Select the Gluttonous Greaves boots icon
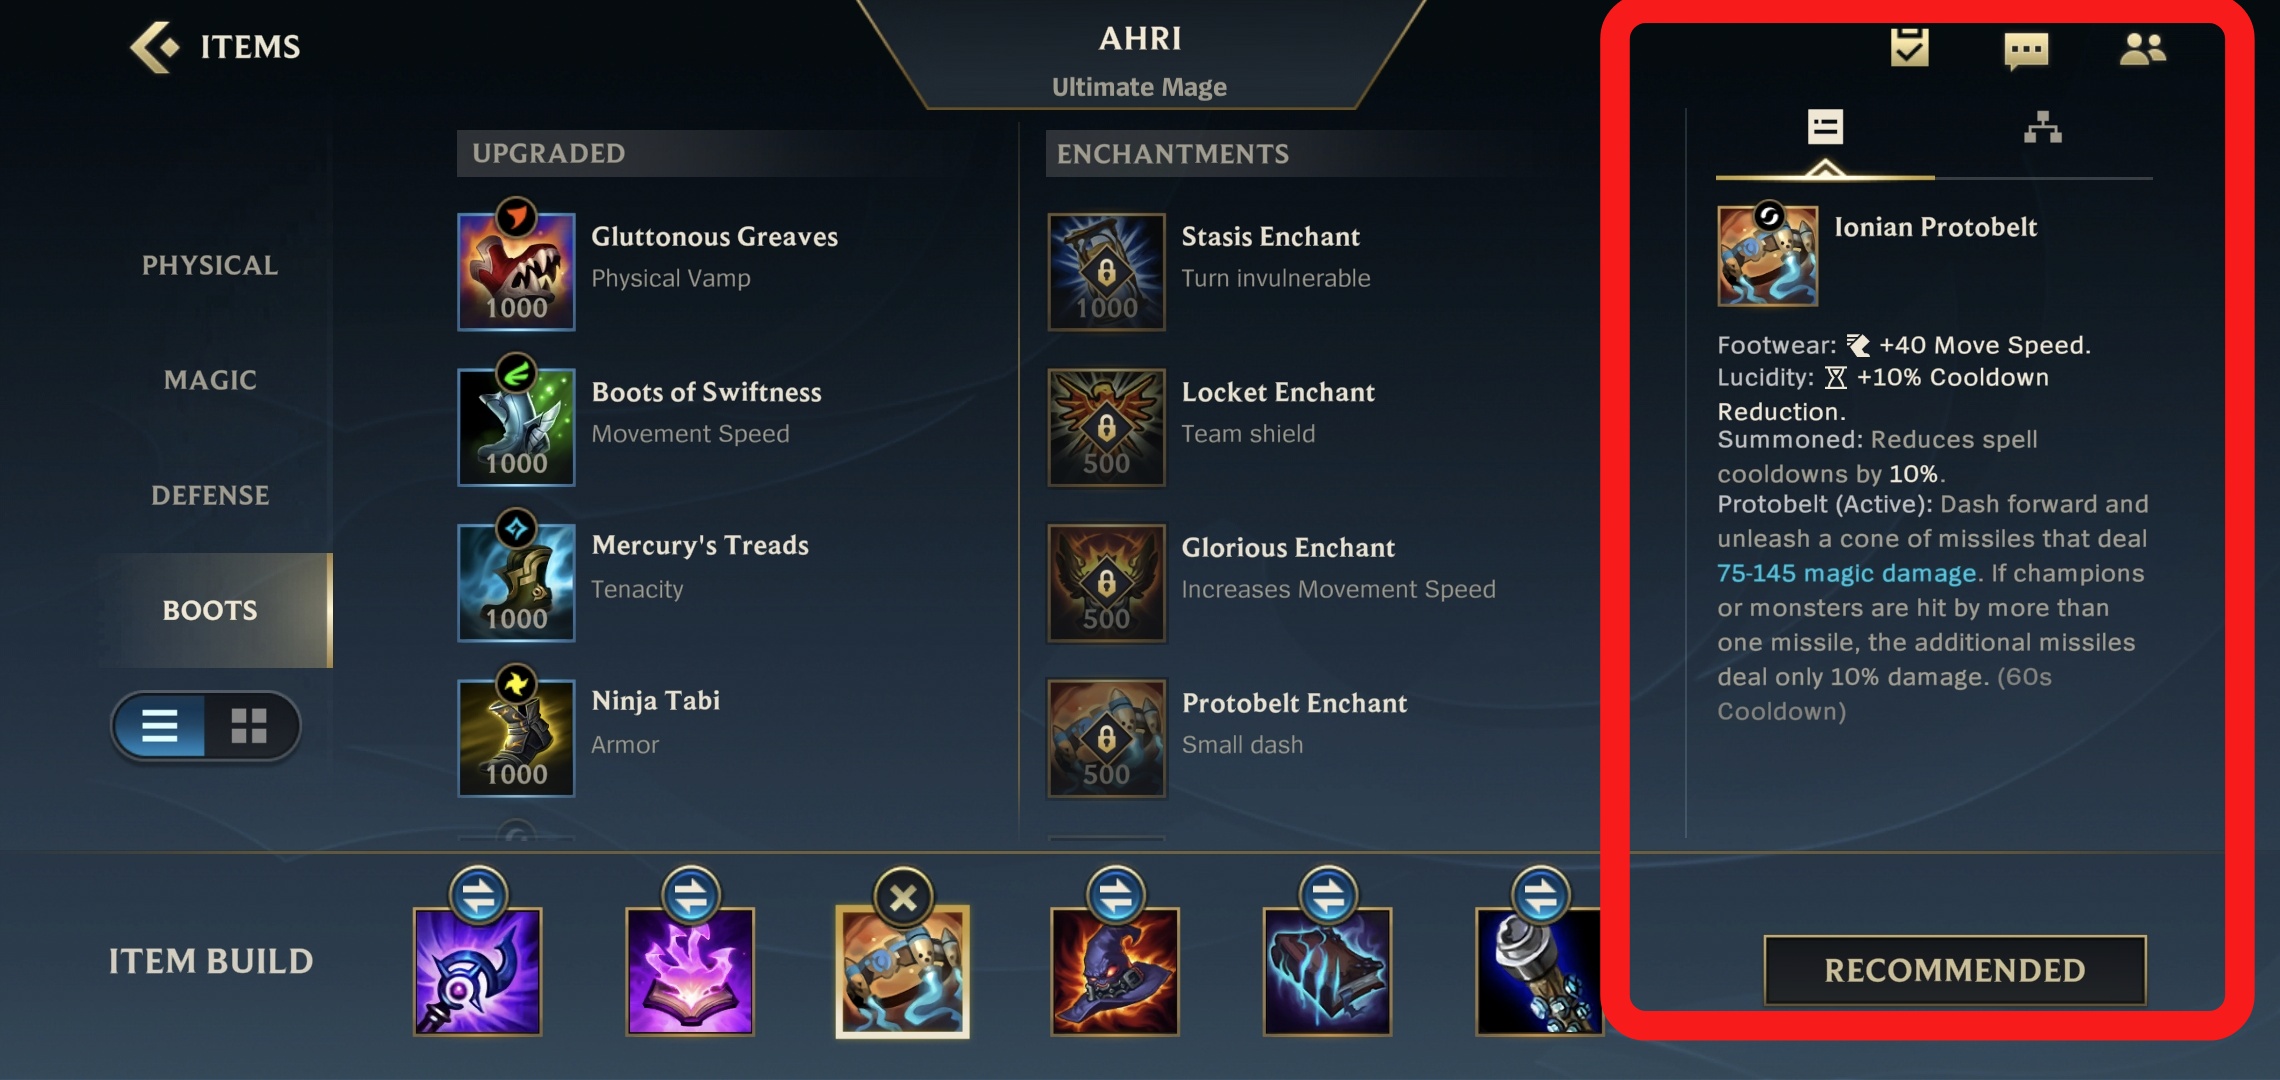 pos(516,271)
